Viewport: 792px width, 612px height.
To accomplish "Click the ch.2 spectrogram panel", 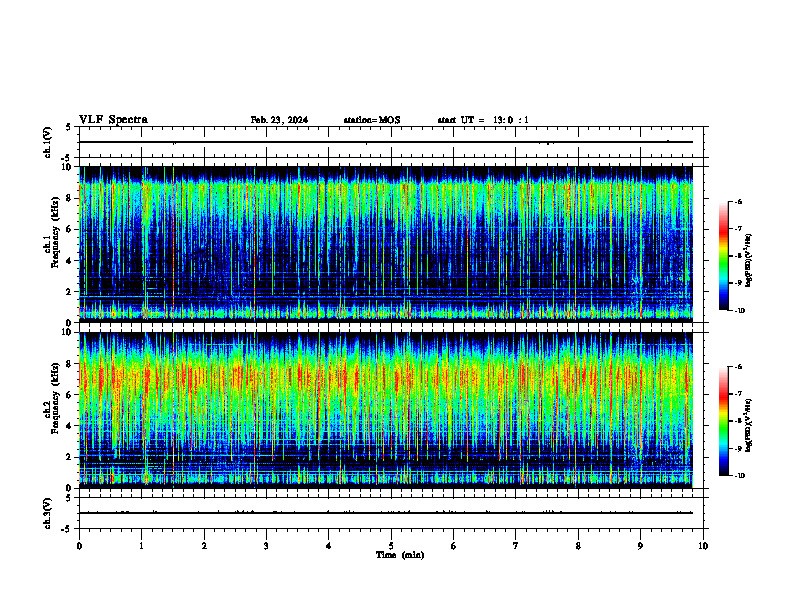I will (x=386, y=410).
